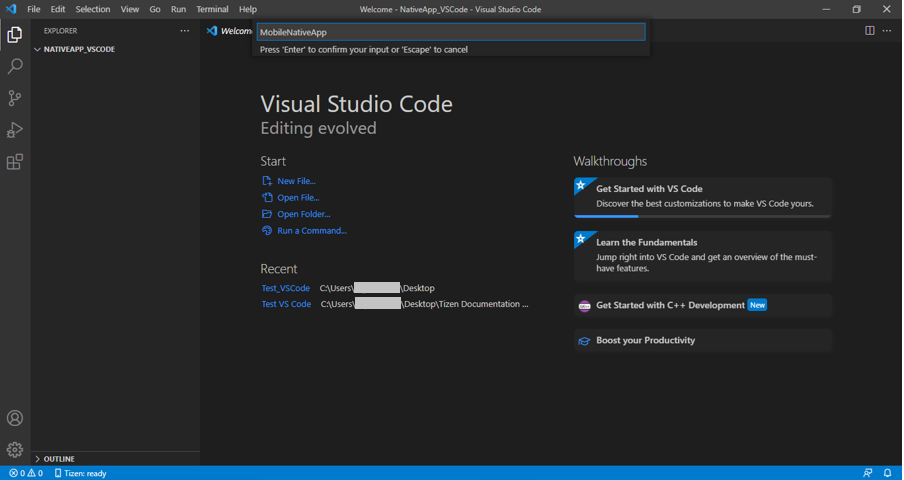
Task: Open the Selection menu
Action: tap(93, 9)
